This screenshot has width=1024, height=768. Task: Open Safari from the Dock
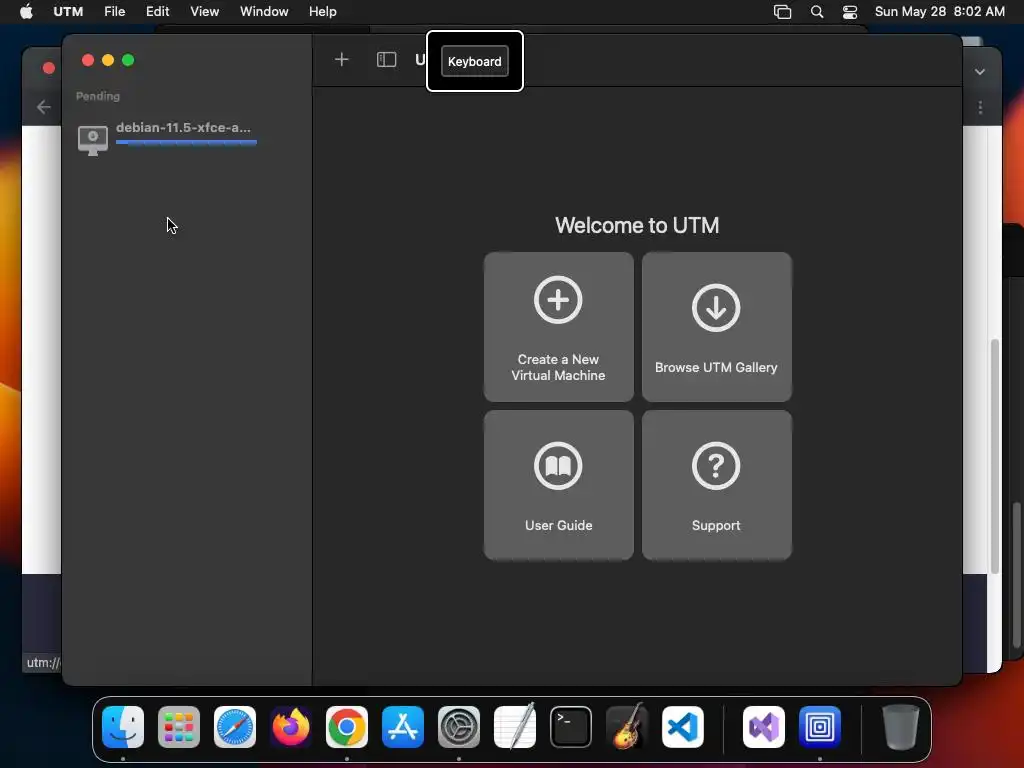(x=235, y=727)
